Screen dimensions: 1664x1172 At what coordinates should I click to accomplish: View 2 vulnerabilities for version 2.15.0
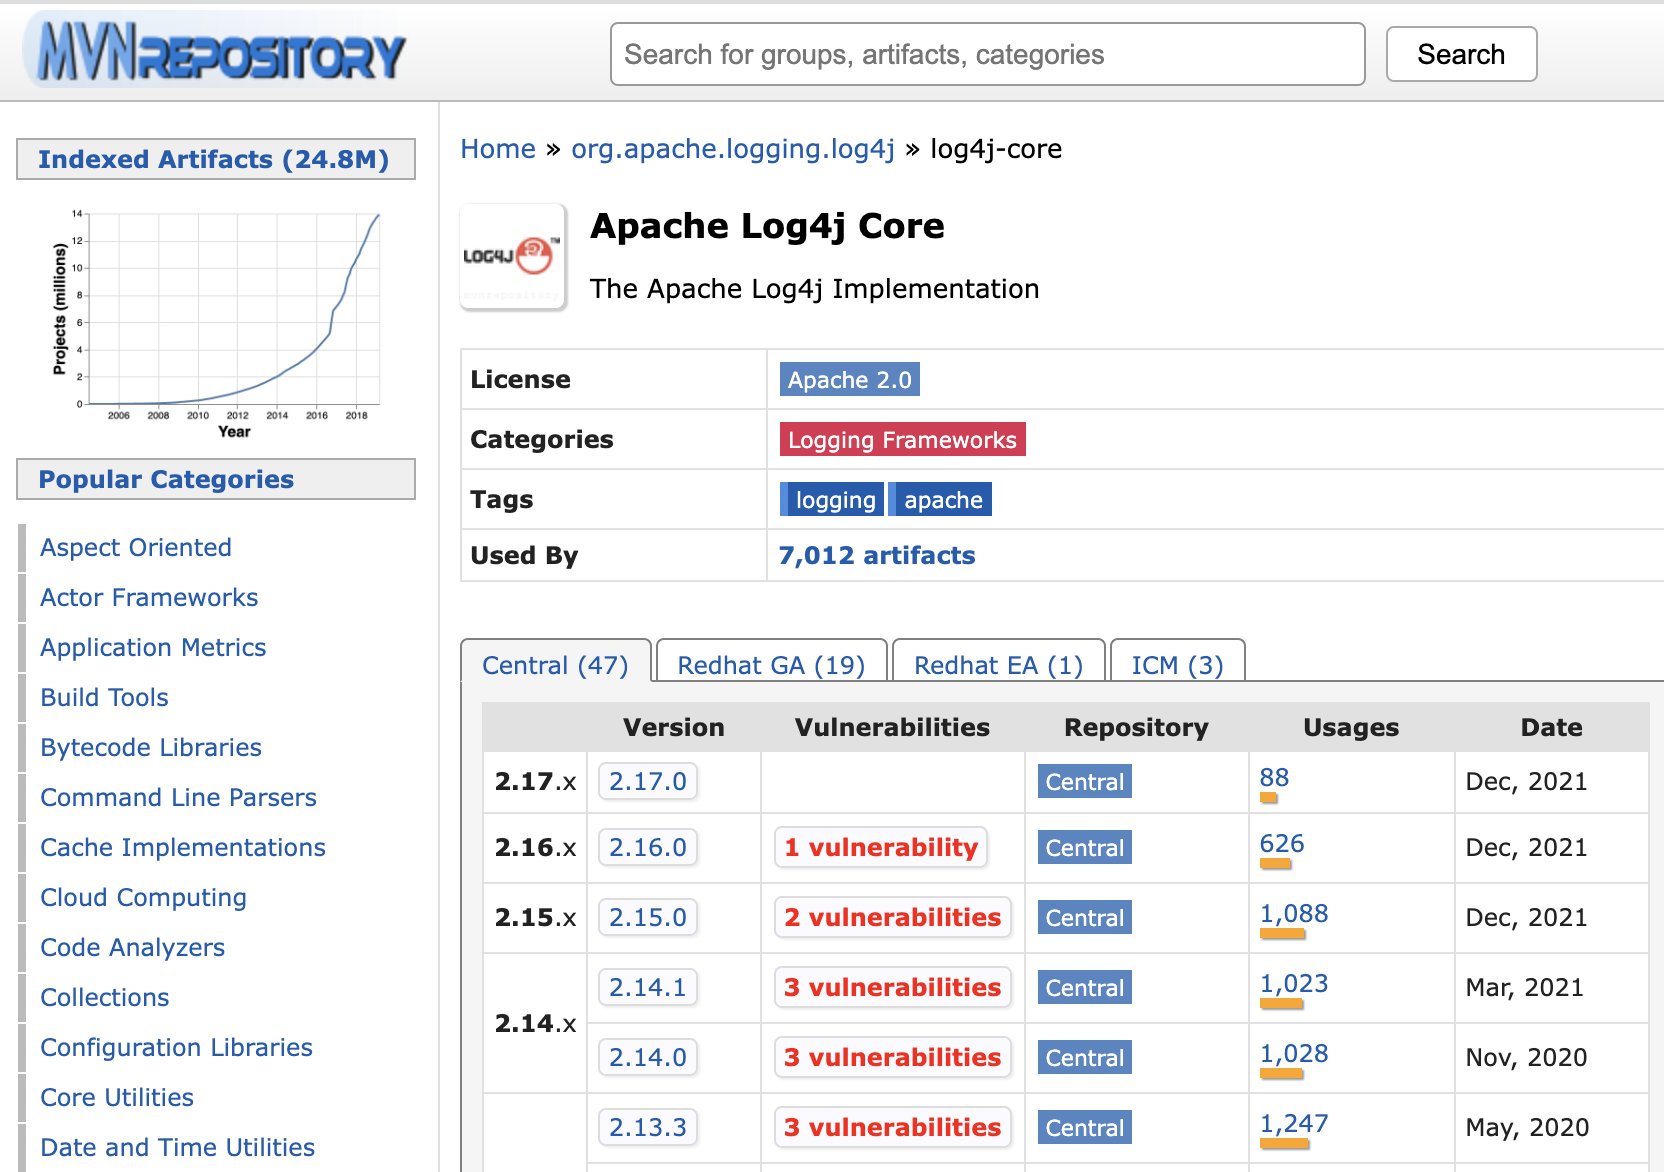click(892, 918)
